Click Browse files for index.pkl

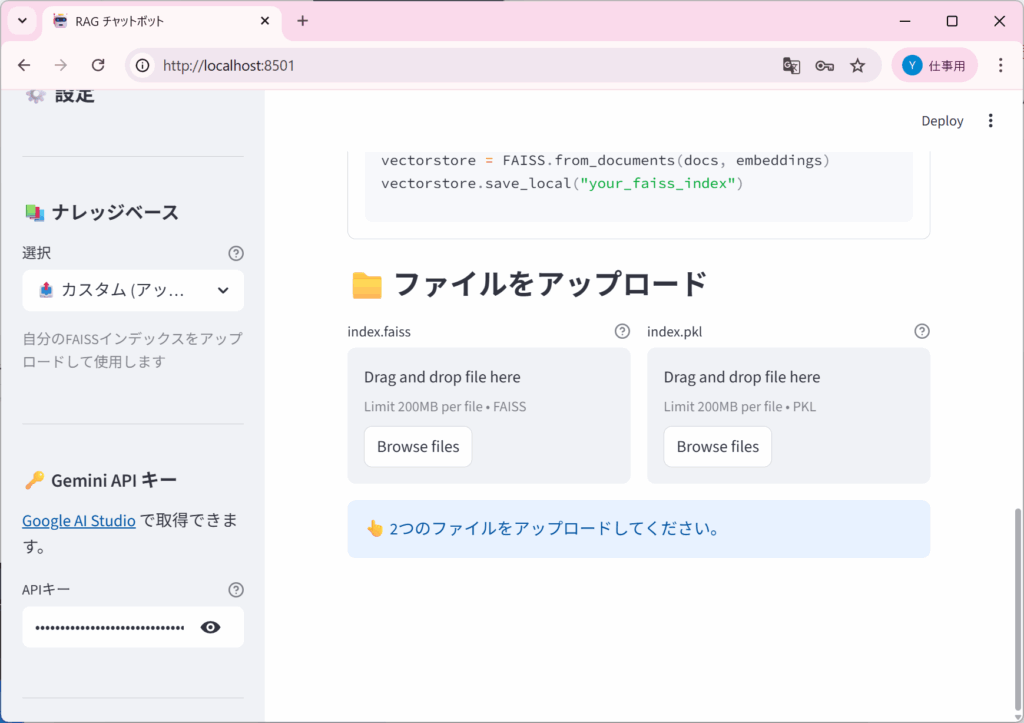coord(718,447)
